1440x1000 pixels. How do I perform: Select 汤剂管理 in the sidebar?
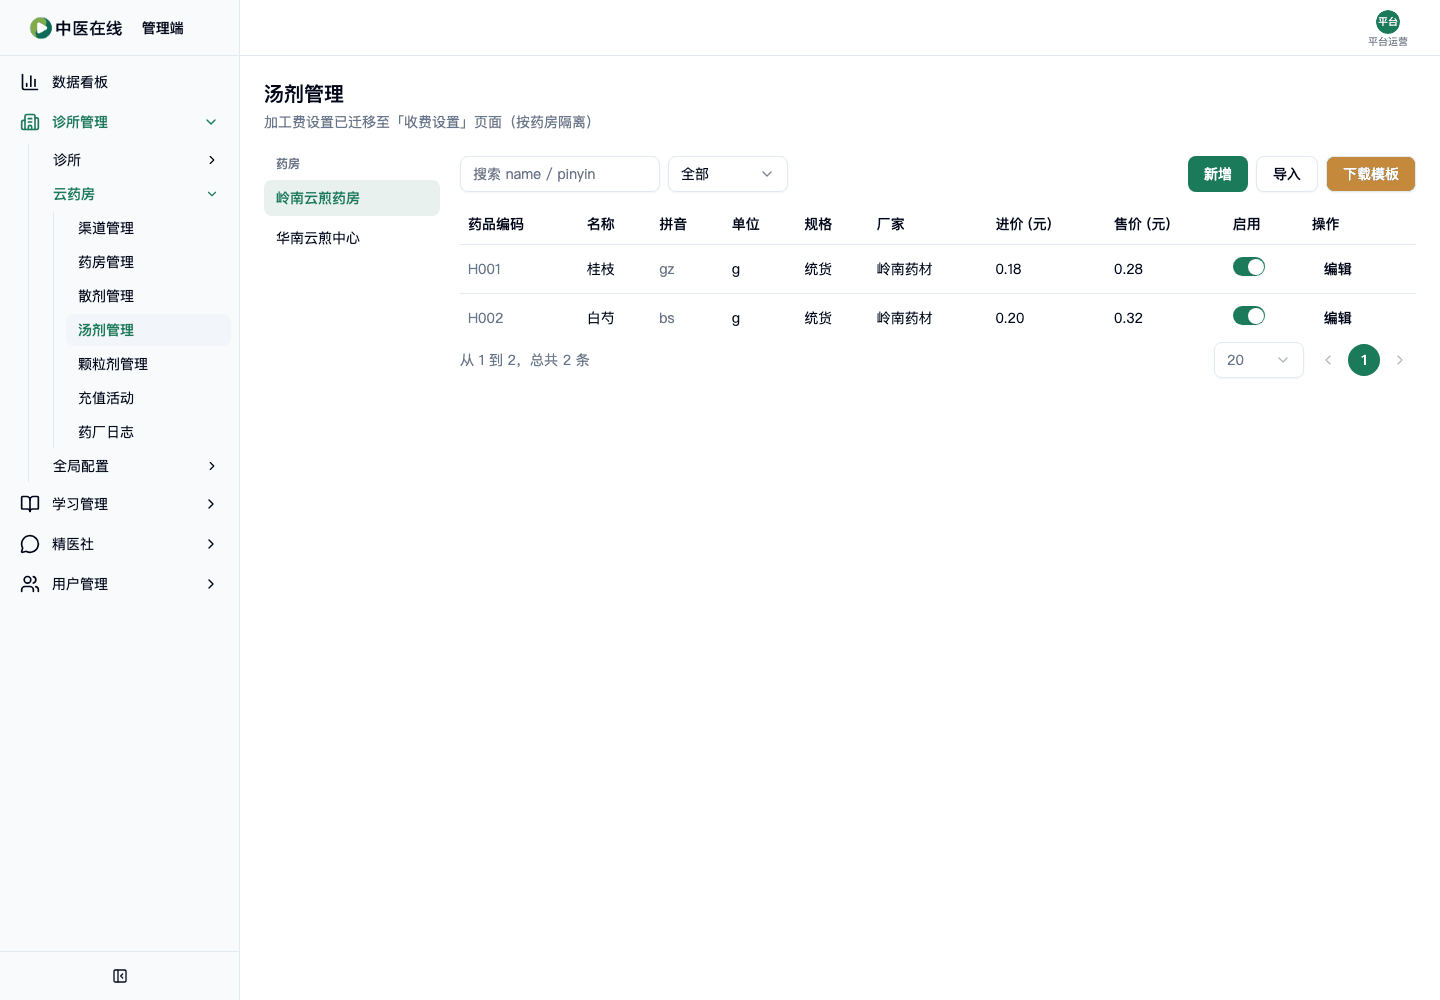148,330
